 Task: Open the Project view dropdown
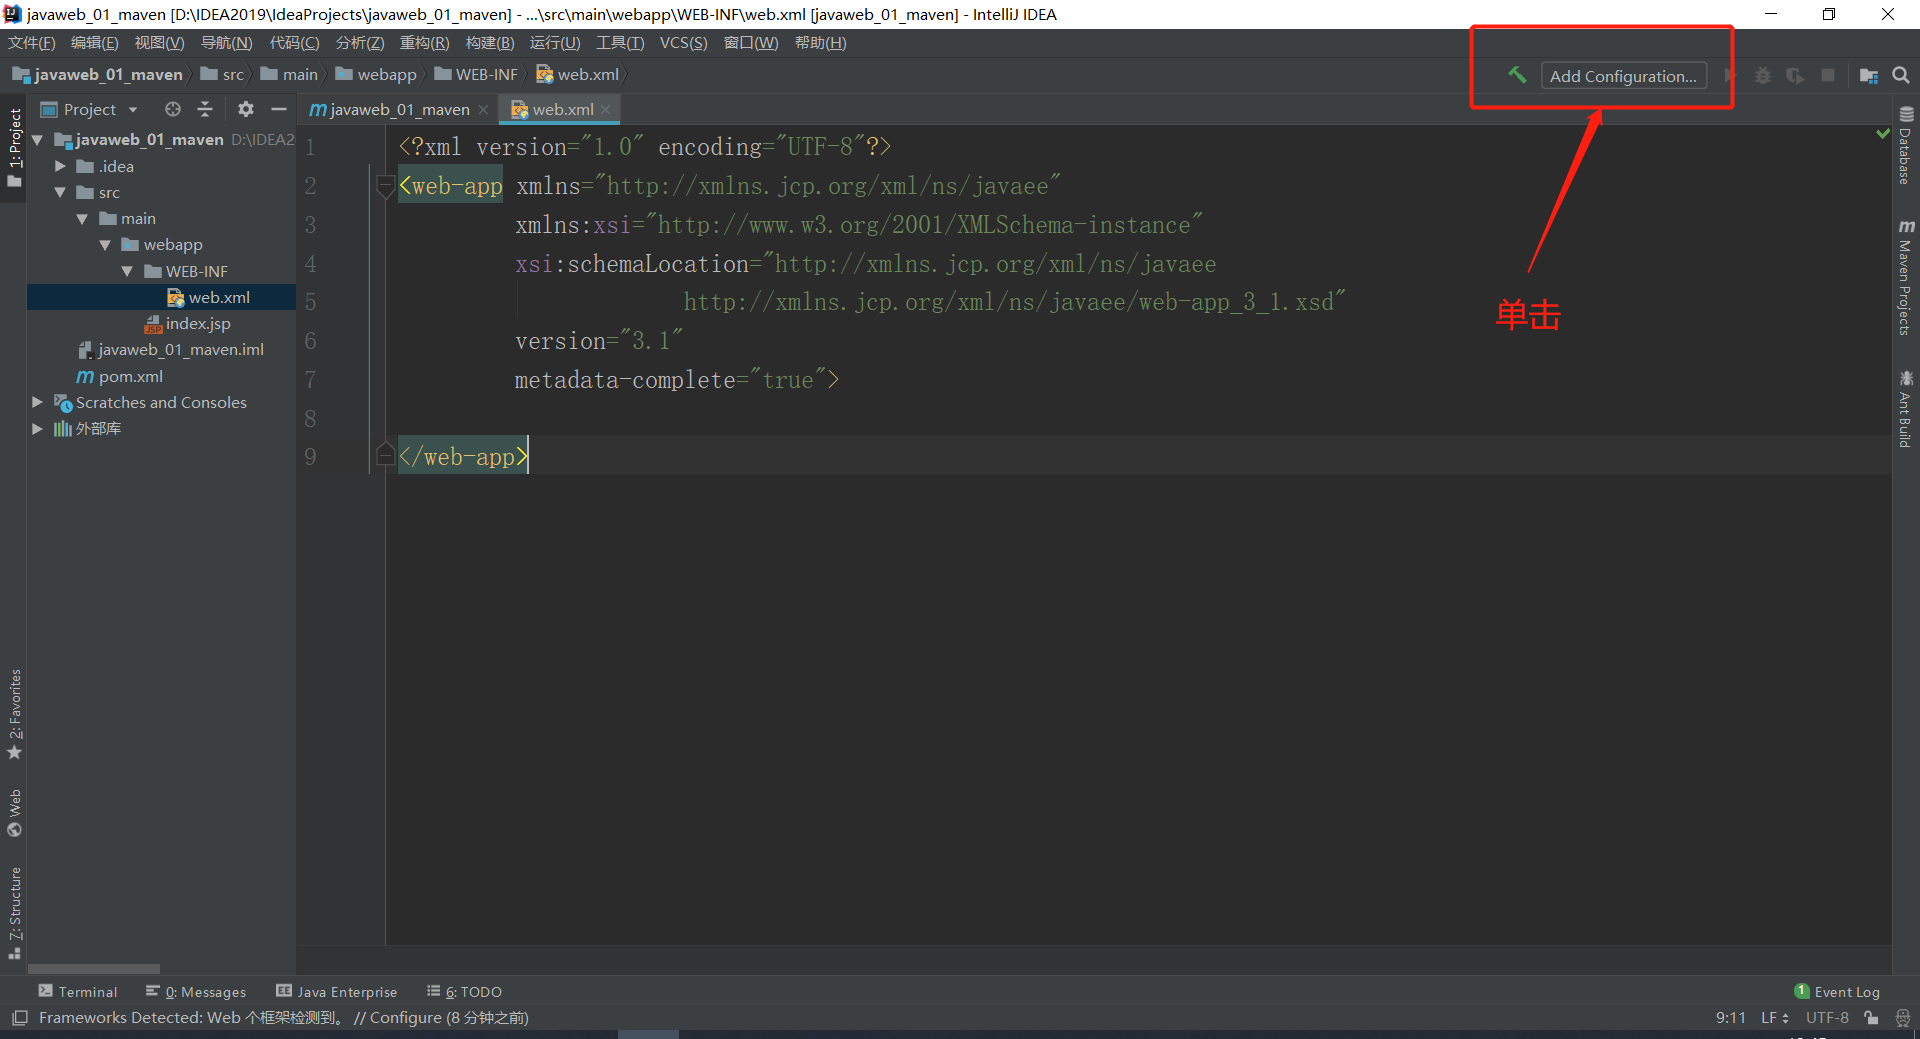[x=133, y=109]
